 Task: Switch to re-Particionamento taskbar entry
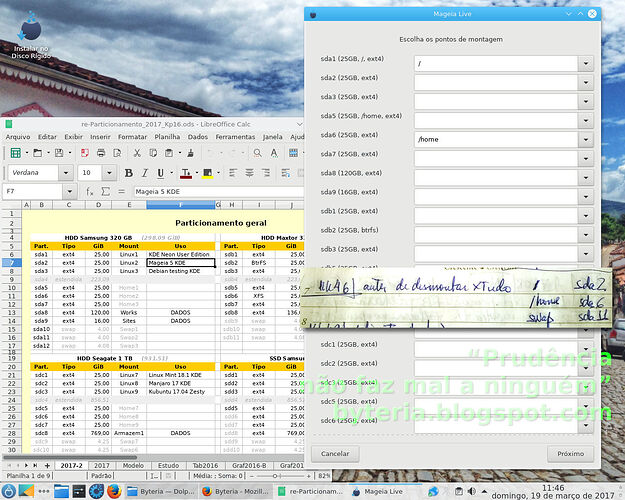(x=311, y=491)
